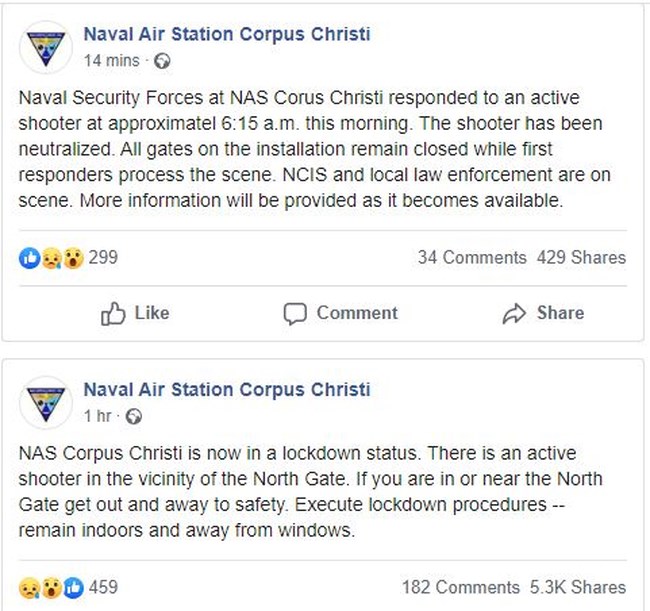Open the second post's page avatar
The height and width of the screenshot is (611, 650).
tap(46, 402)
